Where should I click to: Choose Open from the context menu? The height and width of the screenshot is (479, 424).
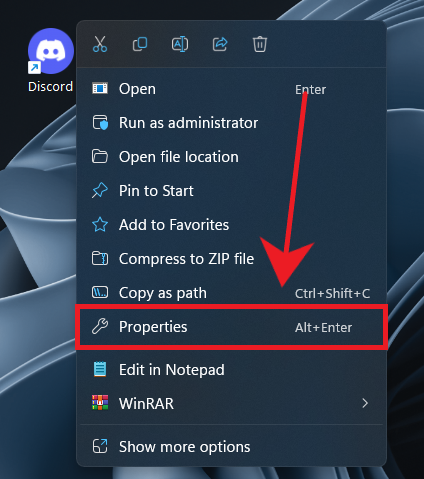click(231, 89)
